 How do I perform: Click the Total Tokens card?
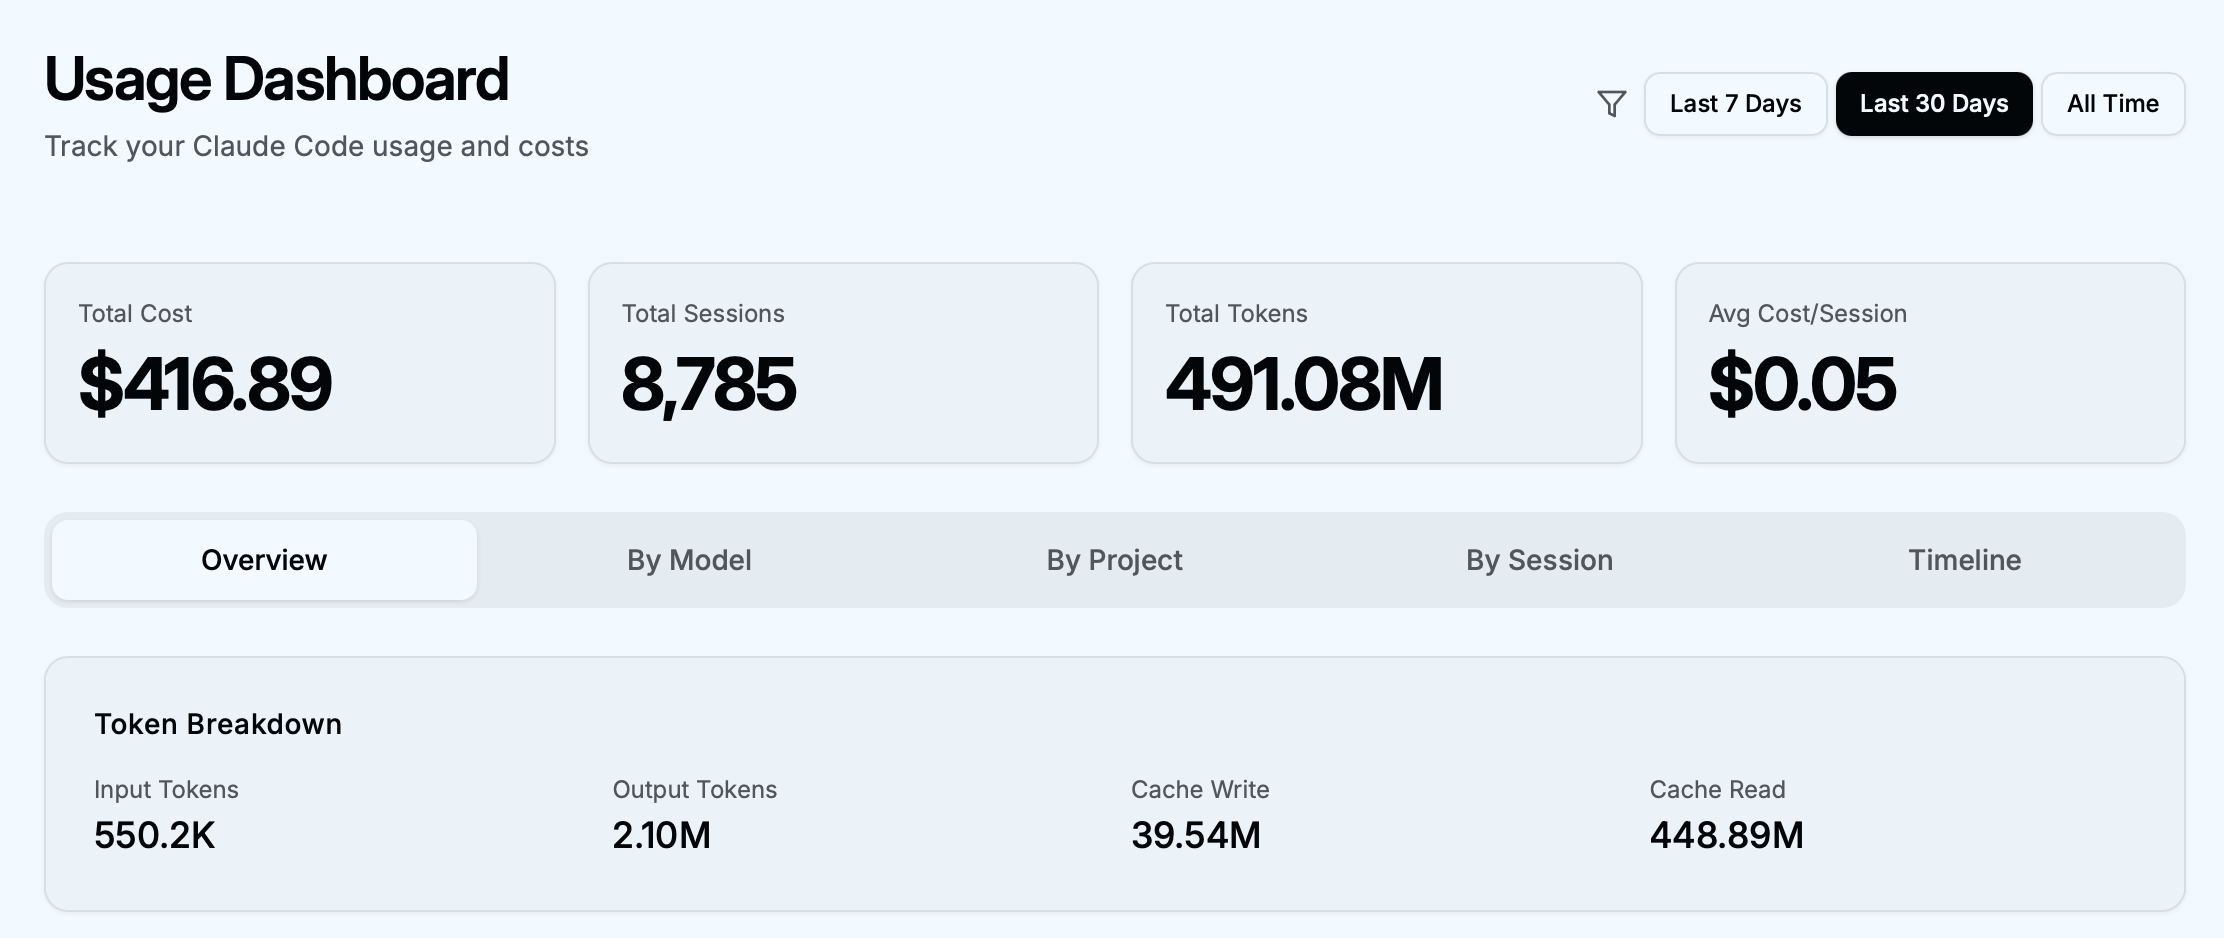(x=1386, y=363)
